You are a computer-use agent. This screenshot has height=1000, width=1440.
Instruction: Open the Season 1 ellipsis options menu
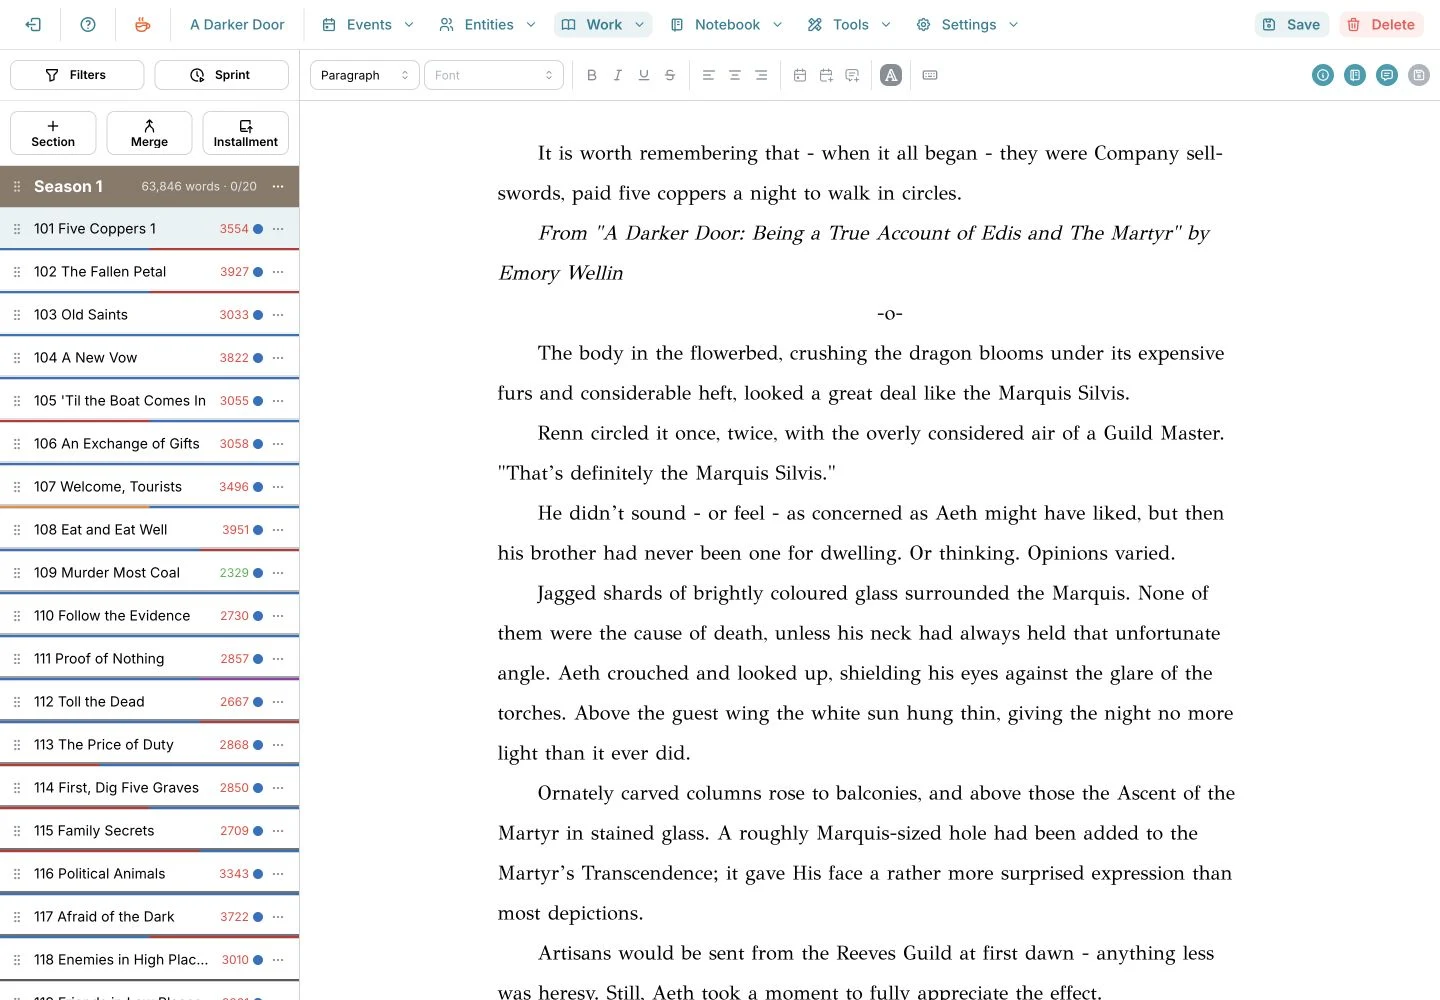pos(278,187)
